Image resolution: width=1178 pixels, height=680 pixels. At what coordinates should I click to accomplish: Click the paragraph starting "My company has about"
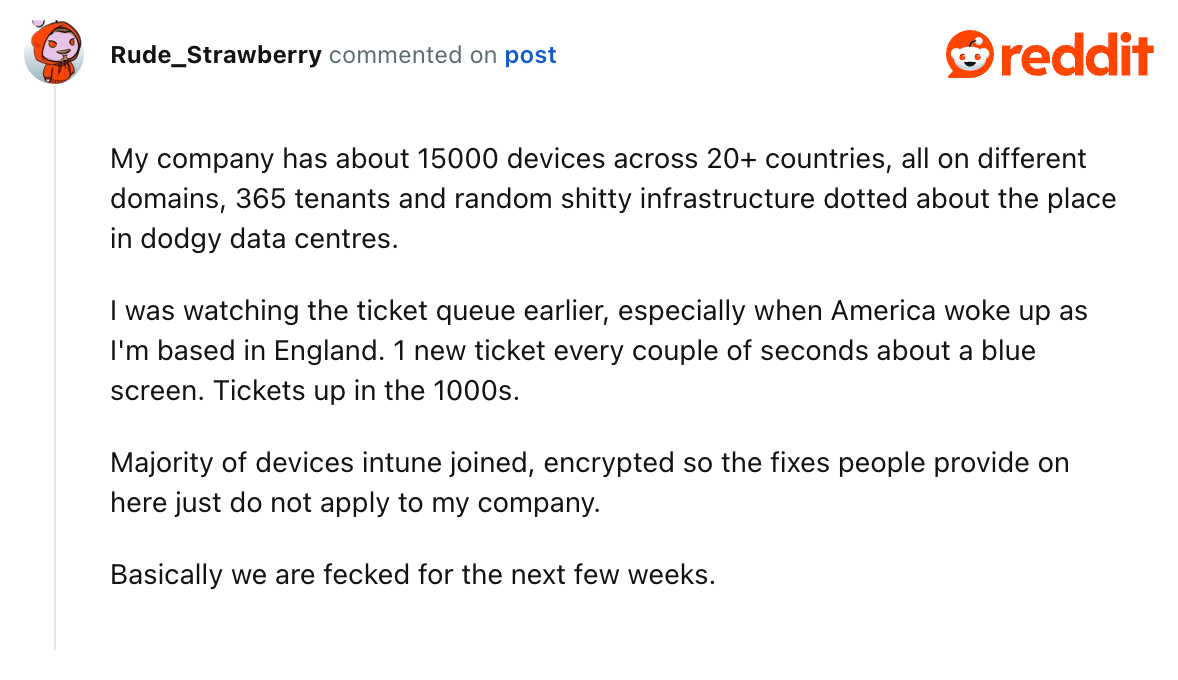click(x=613, y=198)
